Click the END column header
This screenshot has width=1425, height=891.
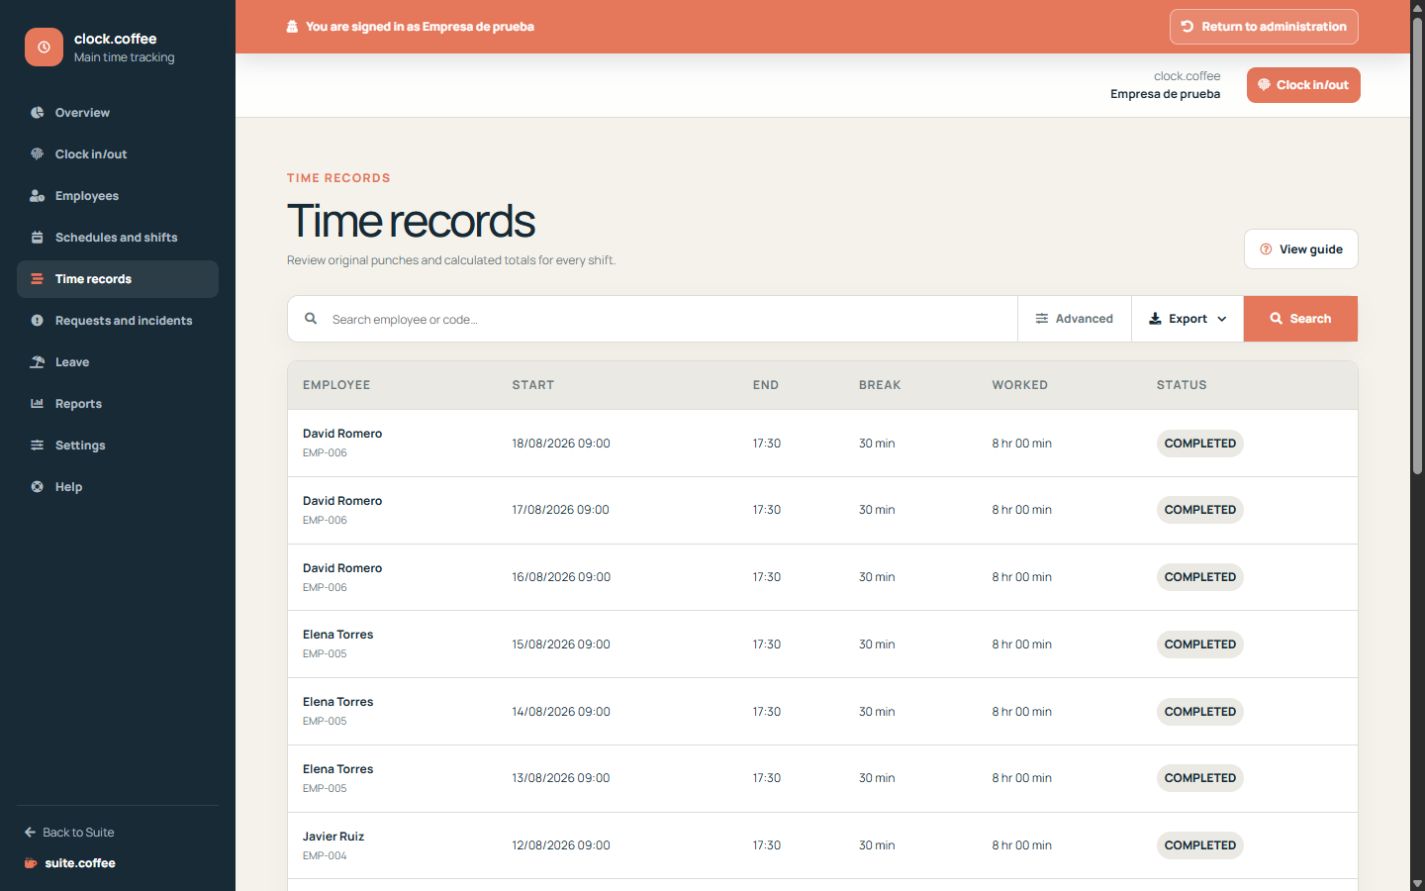[766, 385]
